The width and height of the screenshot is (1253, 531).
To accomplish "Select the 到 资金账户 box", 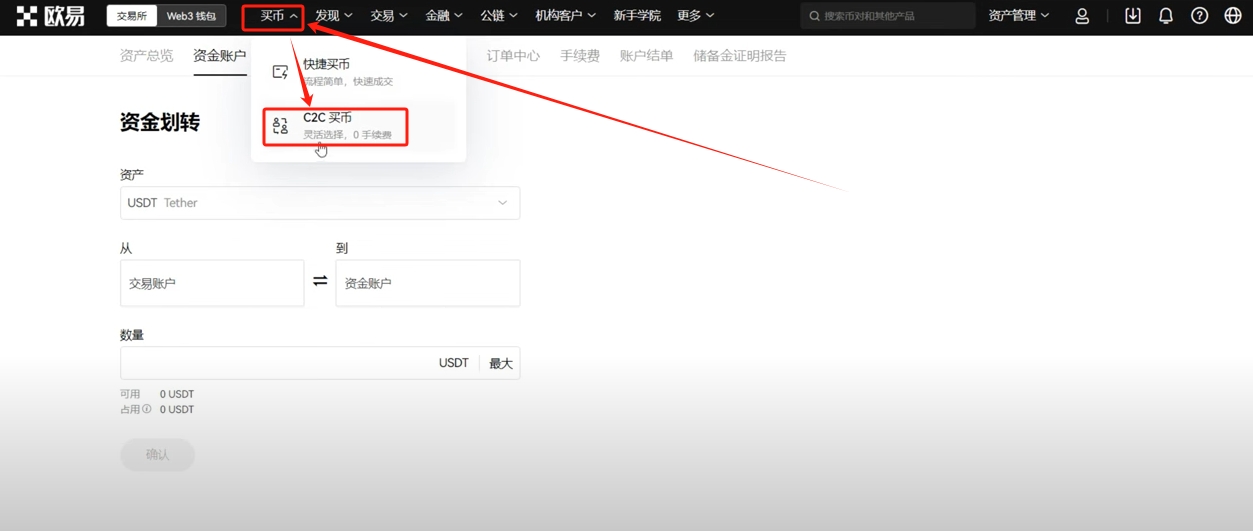I will (428, 283).
